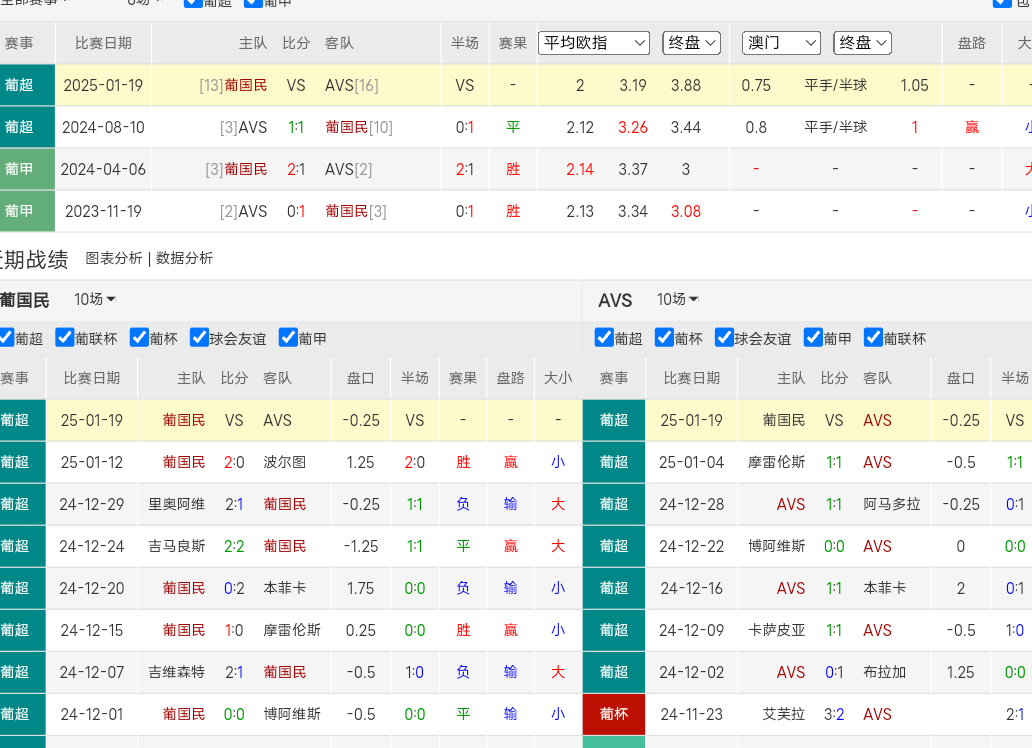This screenshot has height=748, width=1032.
Task: Click 本菲卡 opponent in AVS 24-12-16 row
Action: (x=885, y=588)
